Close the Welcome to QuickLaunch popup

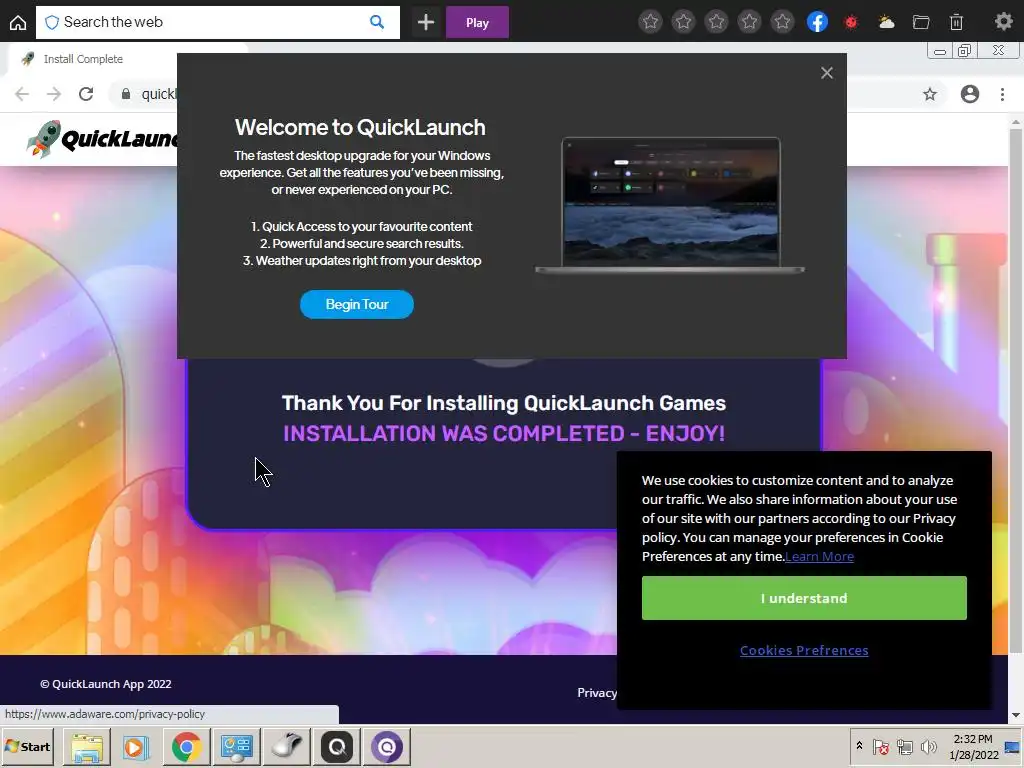[827, 72]
